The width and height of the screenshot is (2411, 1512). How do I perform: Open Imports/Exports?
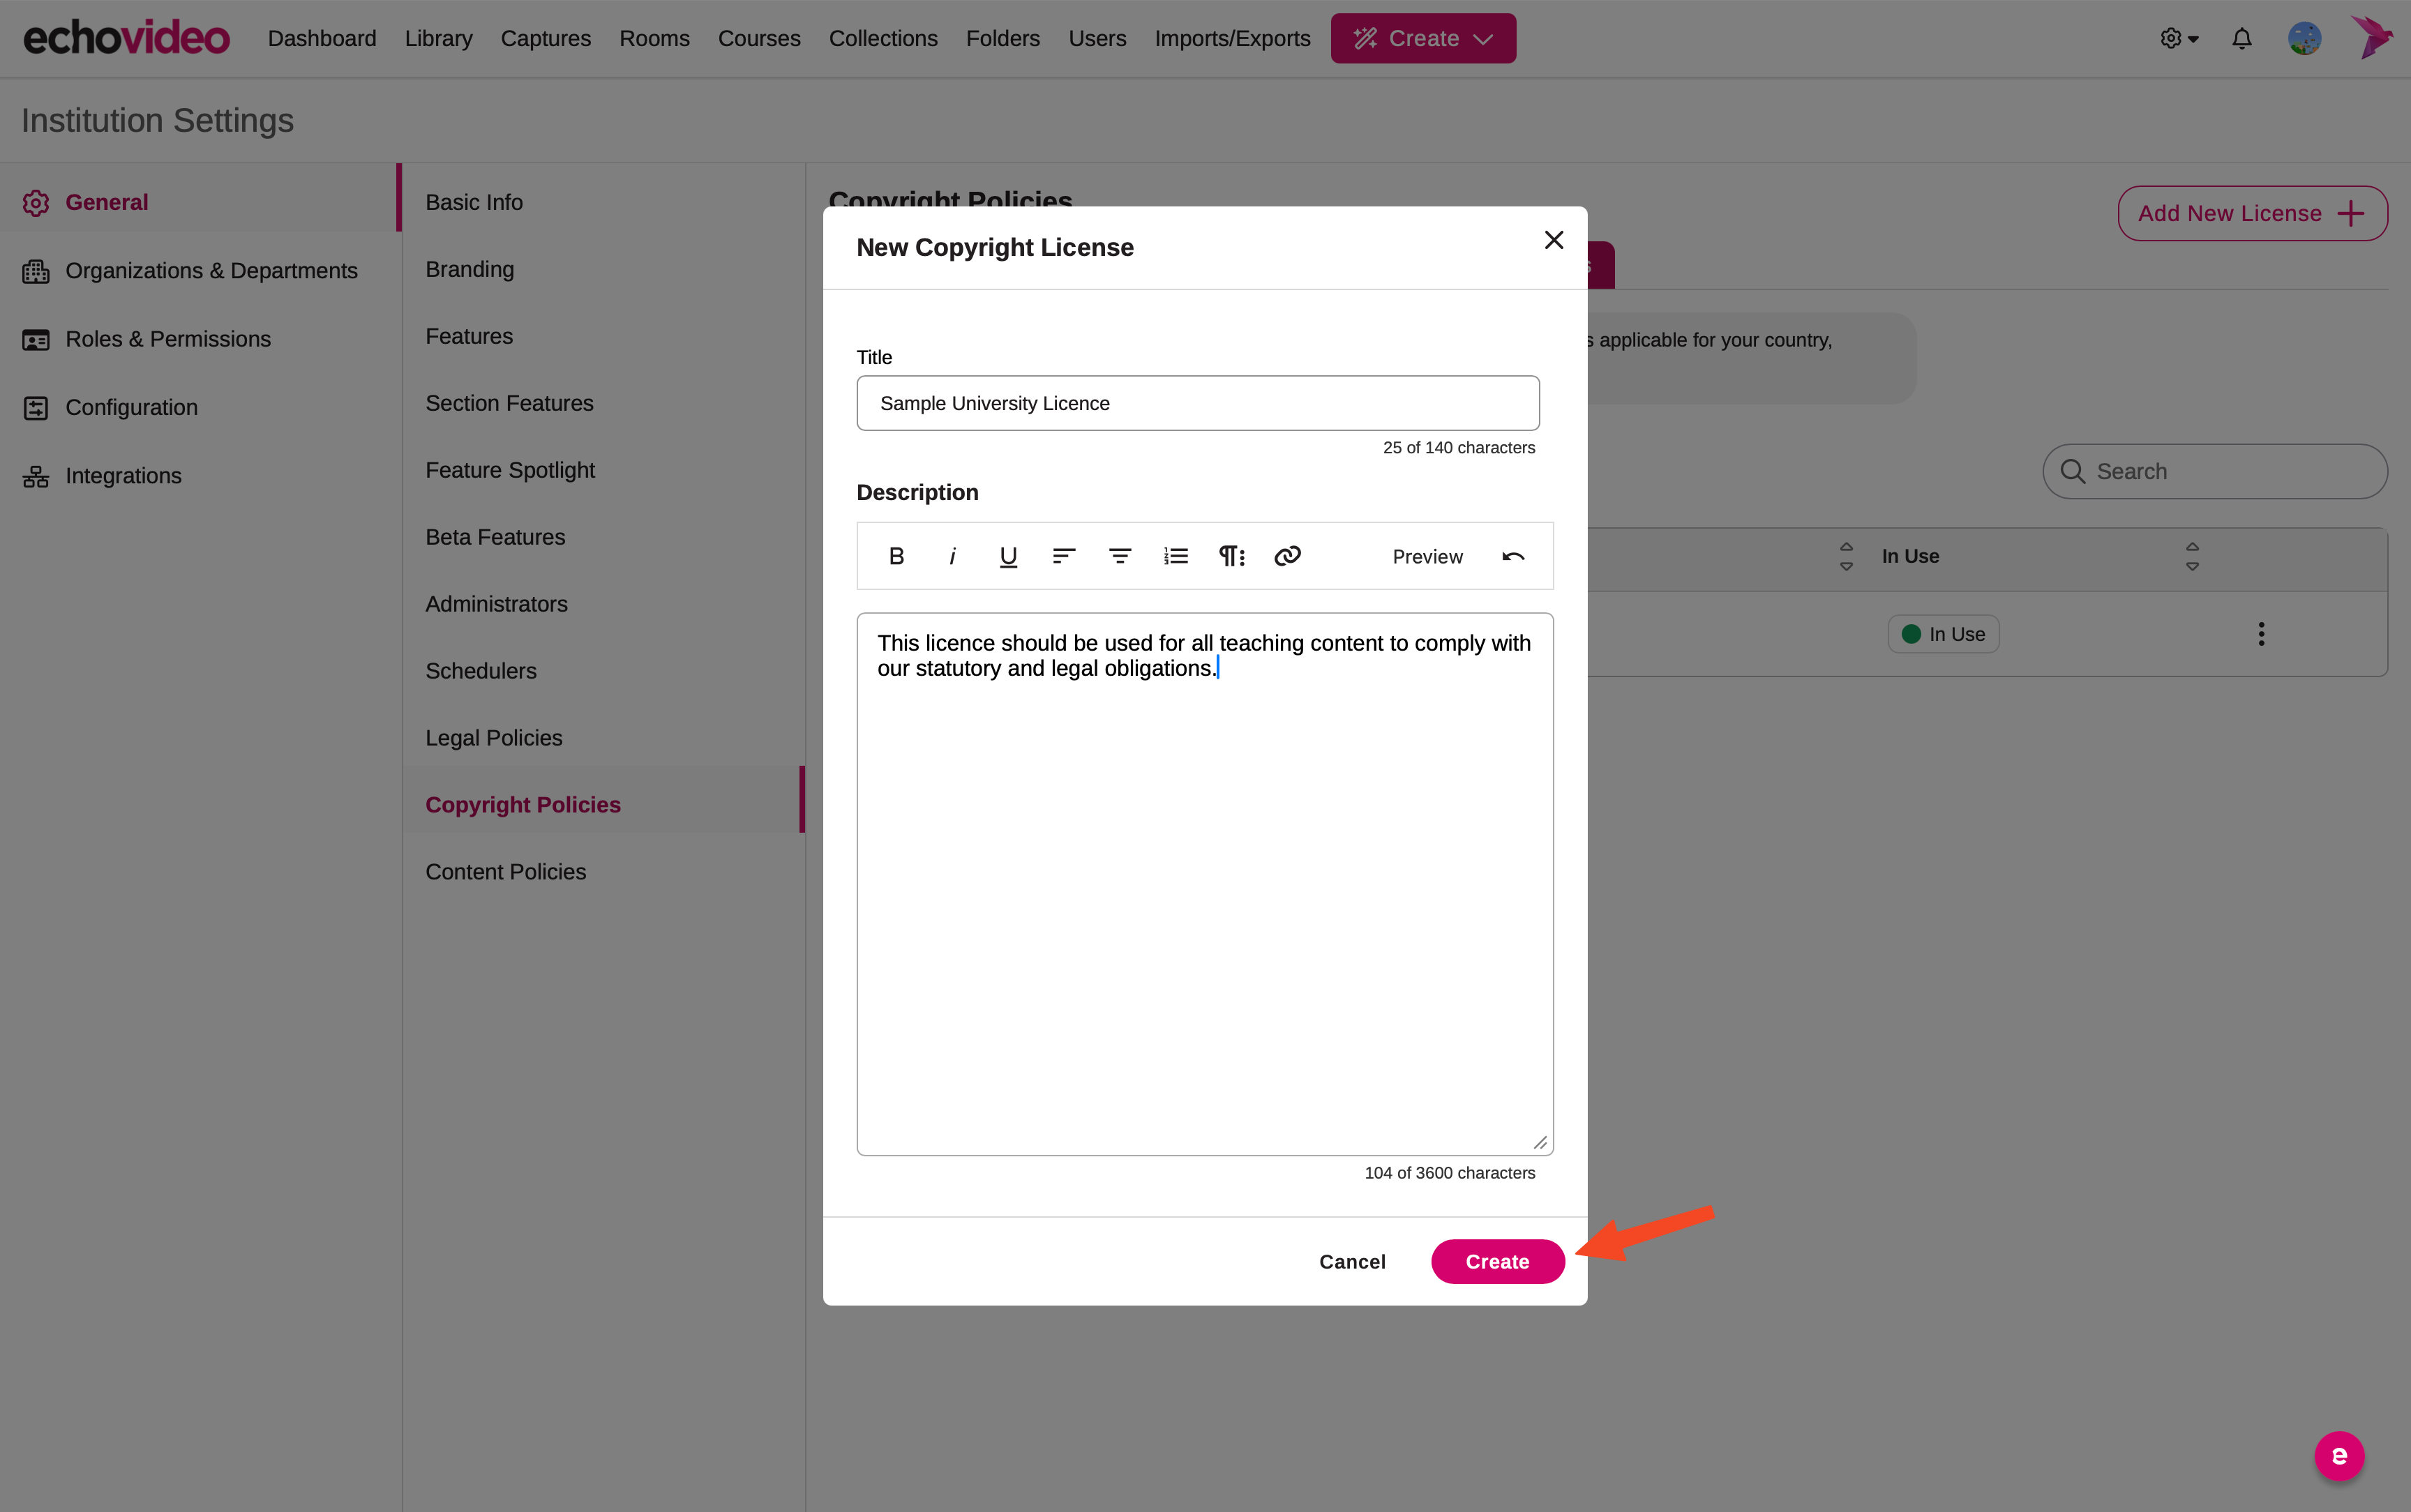coord(1232,38)
